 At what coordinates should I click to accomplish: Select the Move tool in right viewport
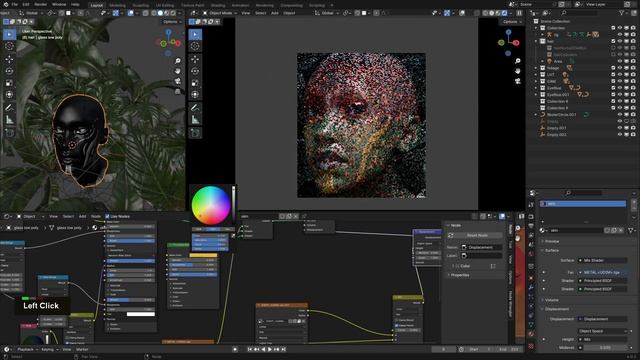[x=195, y=59]
